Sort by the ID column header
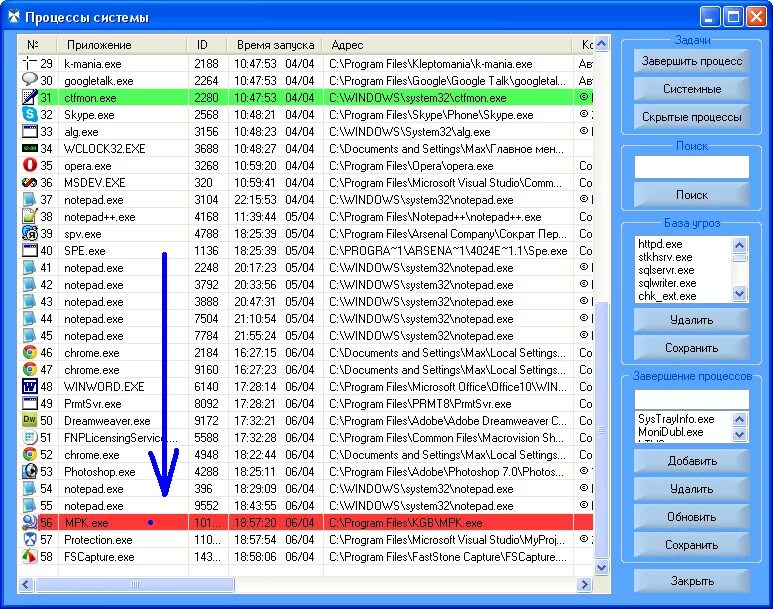 click(x=207, y=44)
